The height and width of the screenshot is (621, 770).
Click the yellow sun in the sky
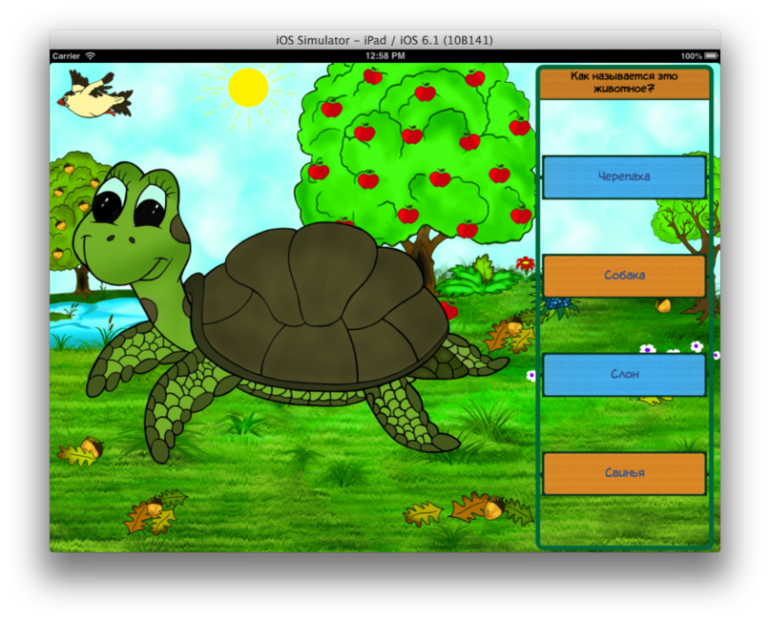click(x=248, y=88)
